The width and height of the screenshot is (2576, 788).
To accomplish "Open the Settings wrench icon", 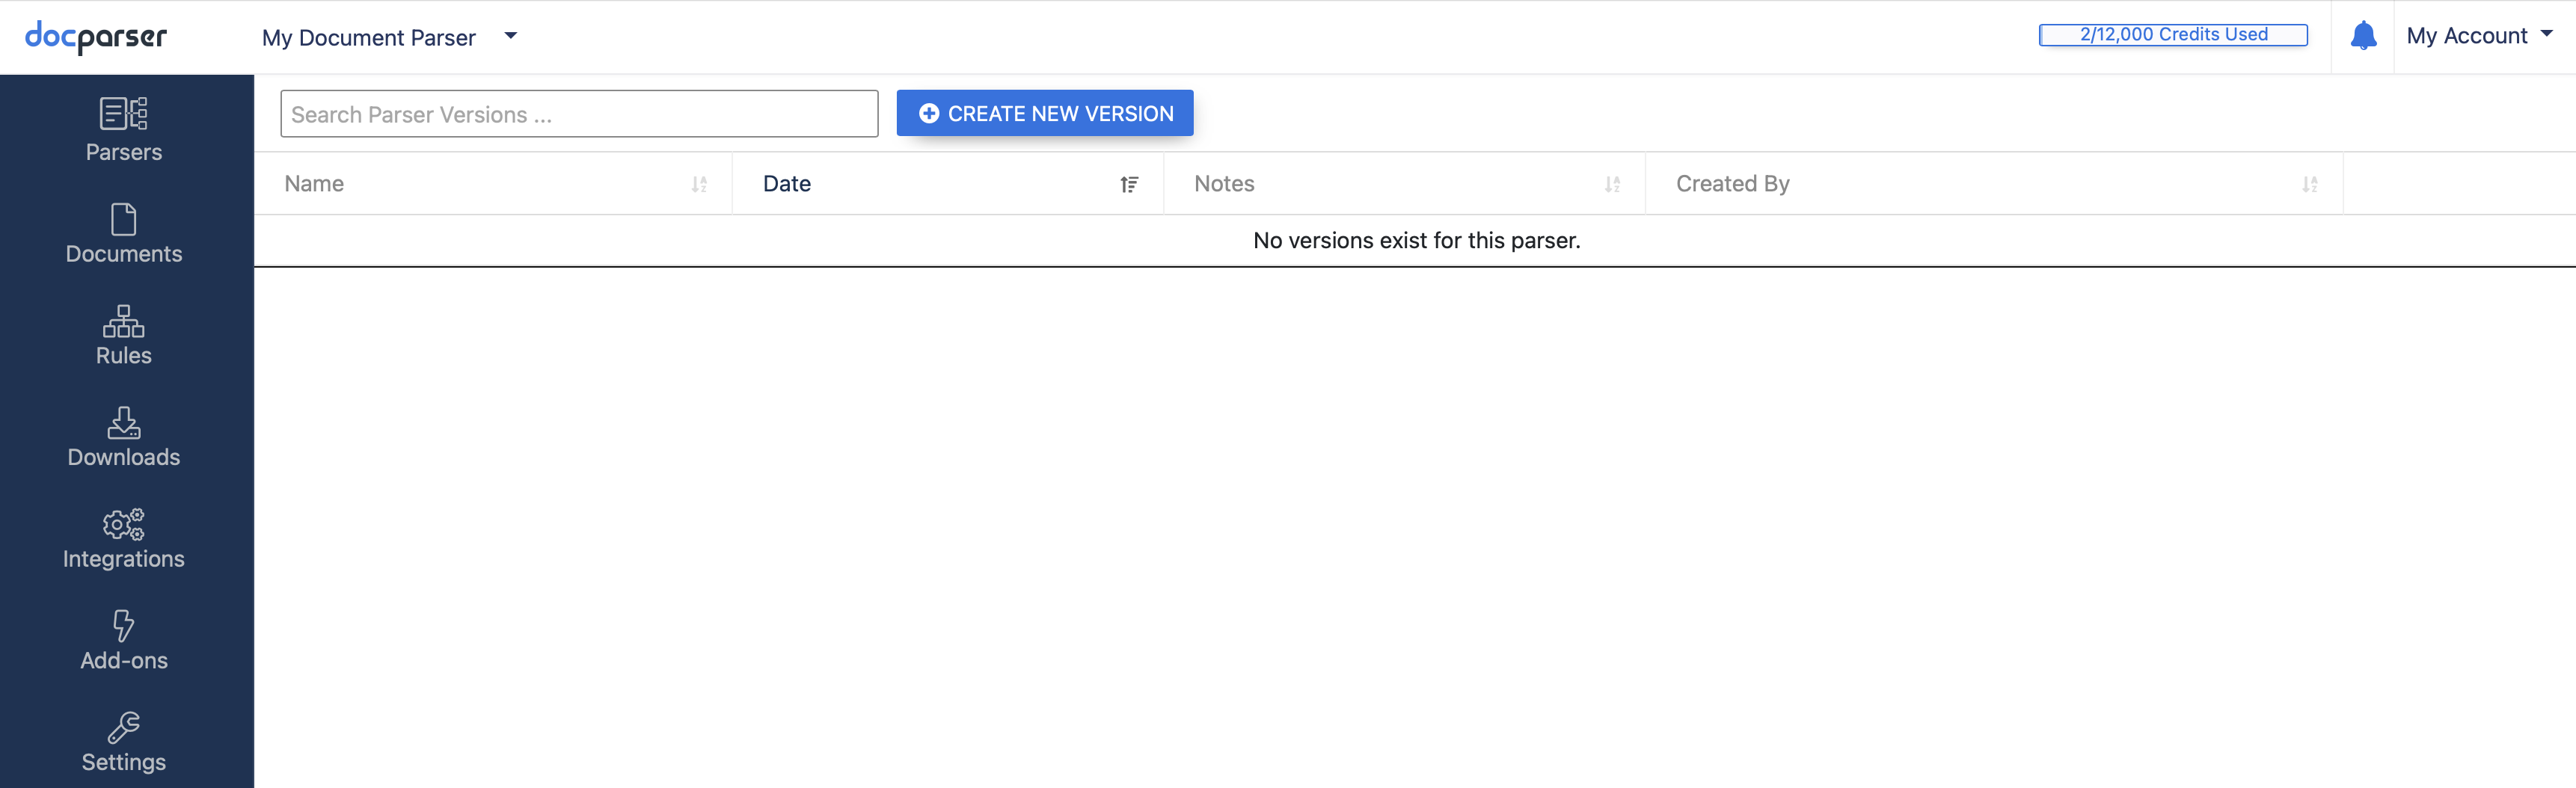I will tap(124, 727).
